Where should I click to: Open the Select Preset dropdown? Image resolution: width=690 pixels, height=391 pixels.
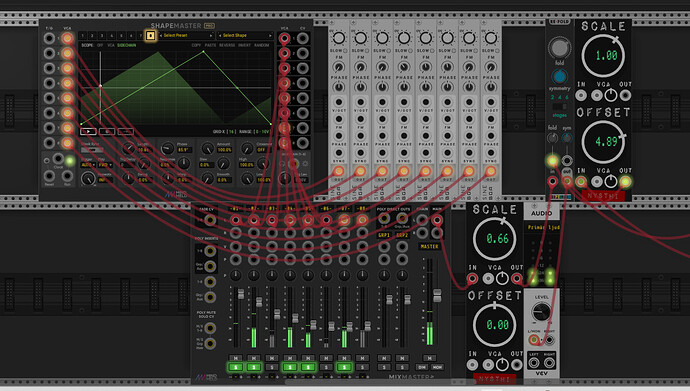tap(186, 36)
